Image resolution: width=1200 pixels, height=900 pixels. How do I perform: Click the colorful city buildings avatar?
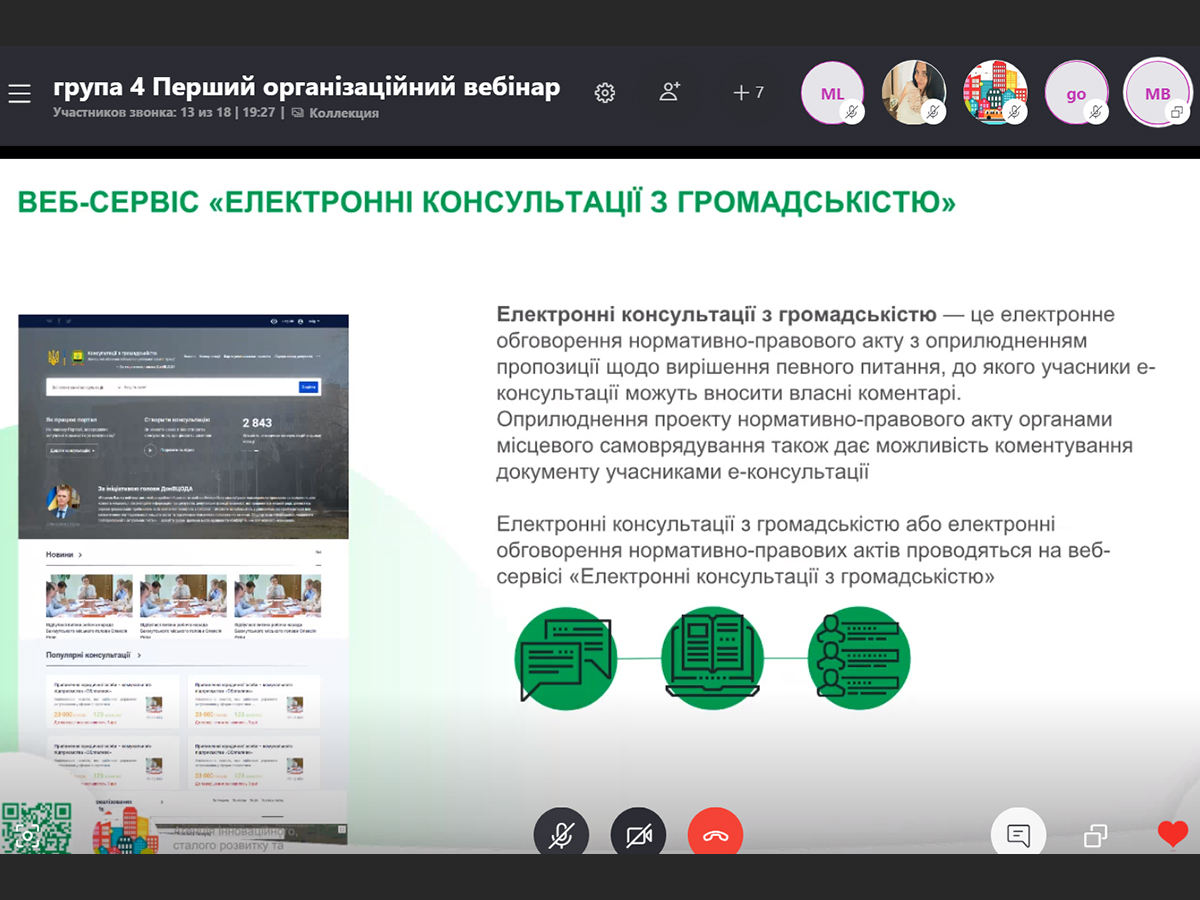(x=994, y=93)
